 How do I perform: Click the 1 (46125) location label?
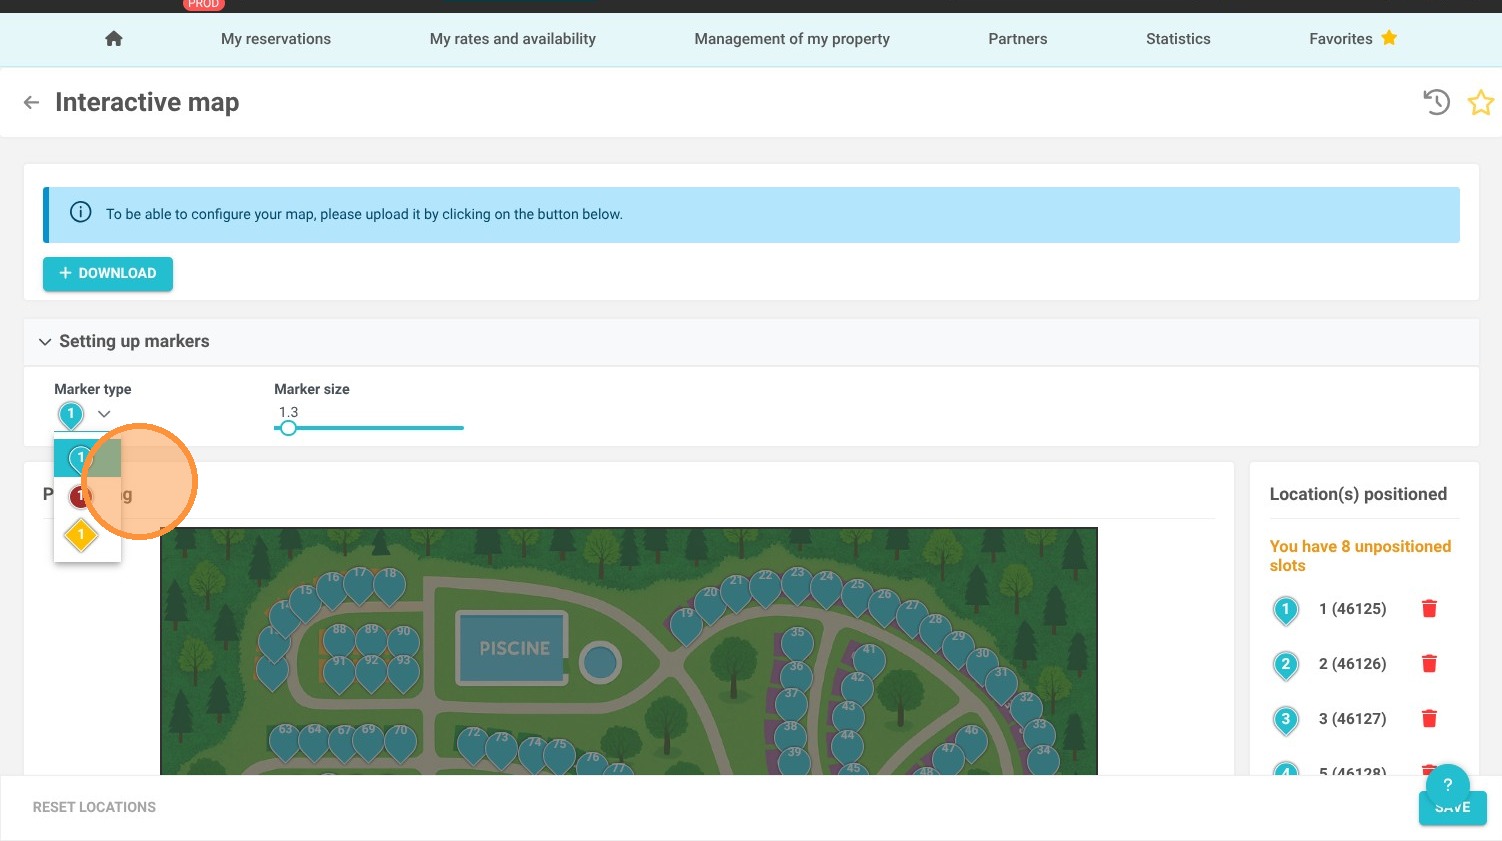click(x=1353, y=609)
